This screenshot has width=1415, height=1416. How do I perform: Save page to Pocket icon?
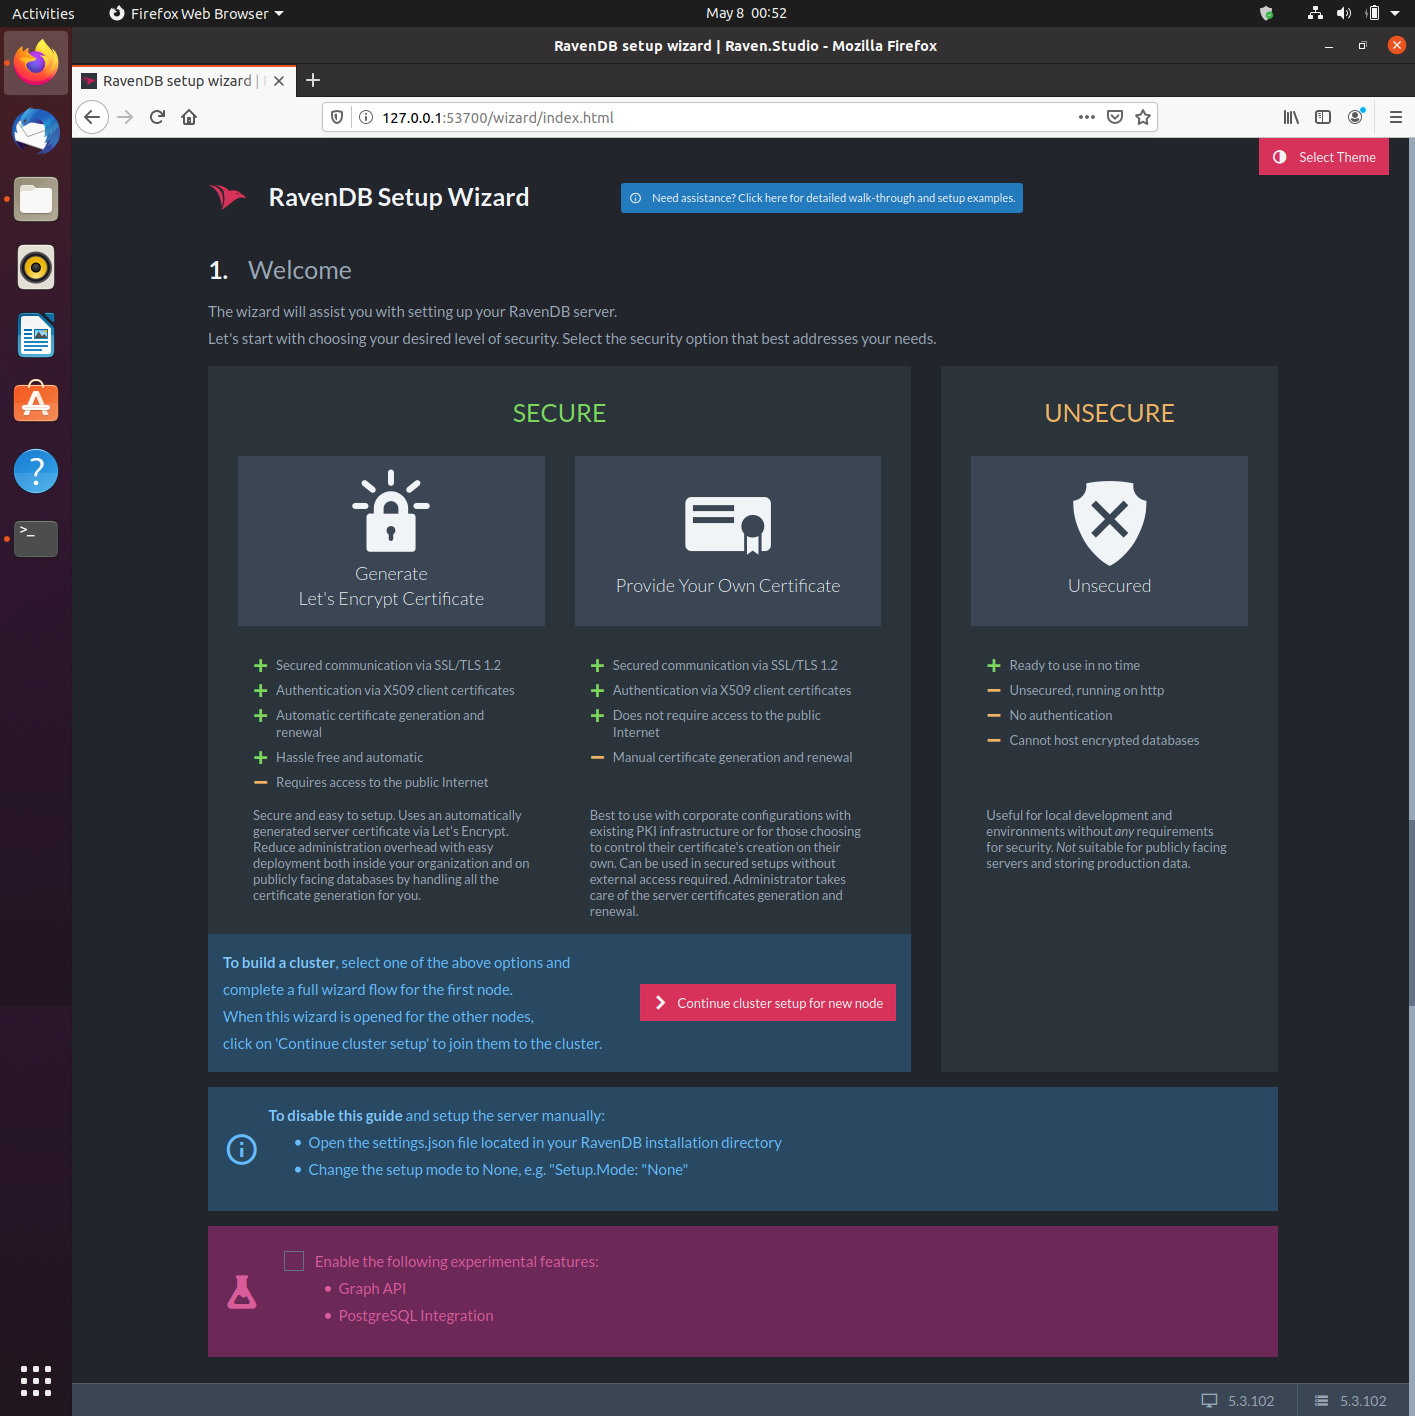[1115, 117]
